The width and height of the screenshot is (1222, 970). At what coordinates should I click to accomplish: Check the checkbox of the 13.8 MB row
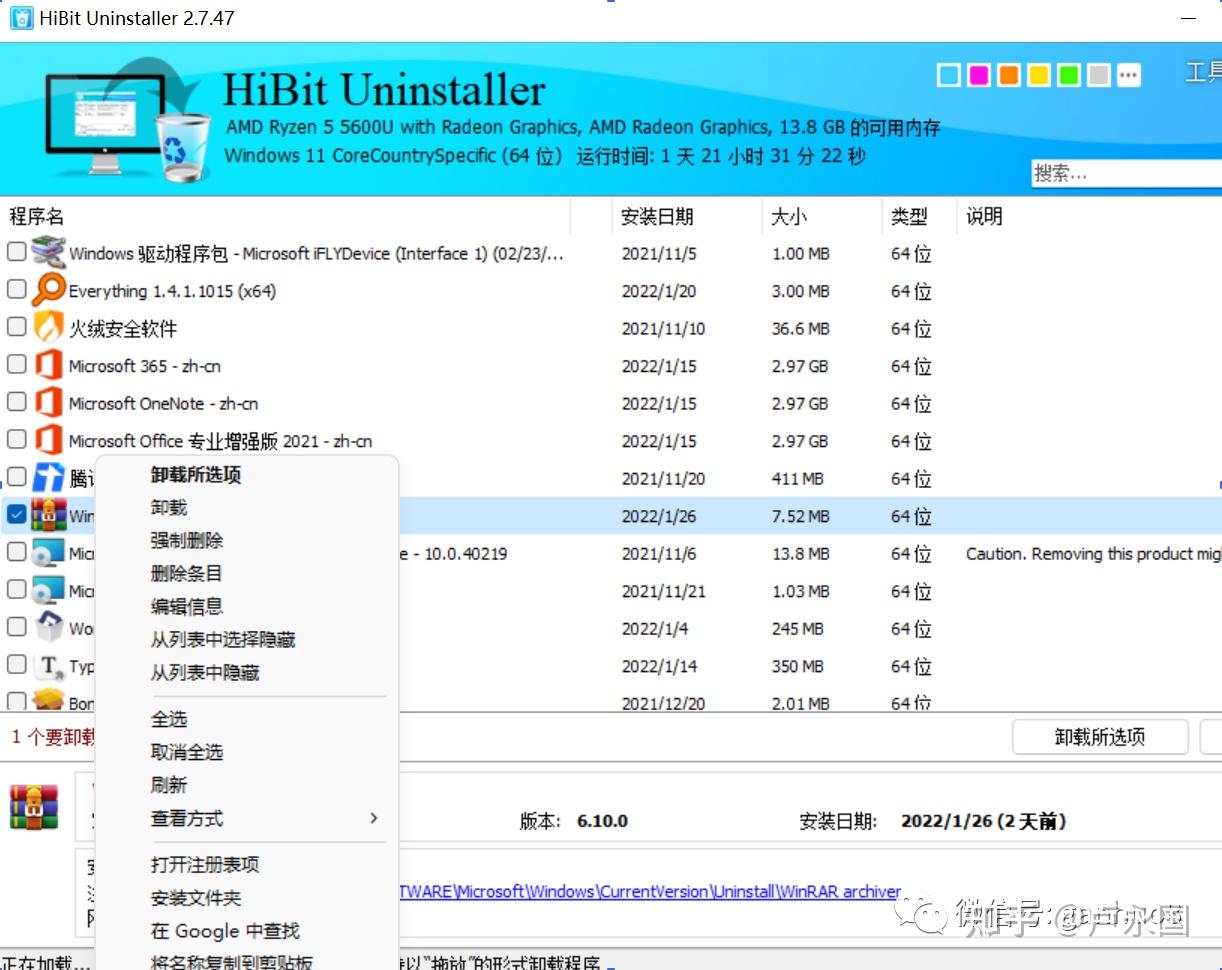tap(16, 552)
